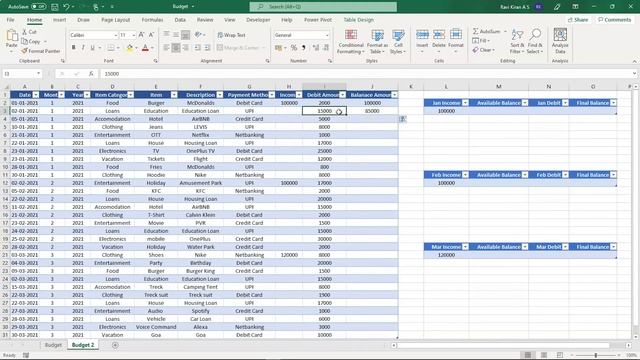The image size is (640, 360).
Task: Open Mar Income filter dropdown
Action: click(x=465, y=247)
